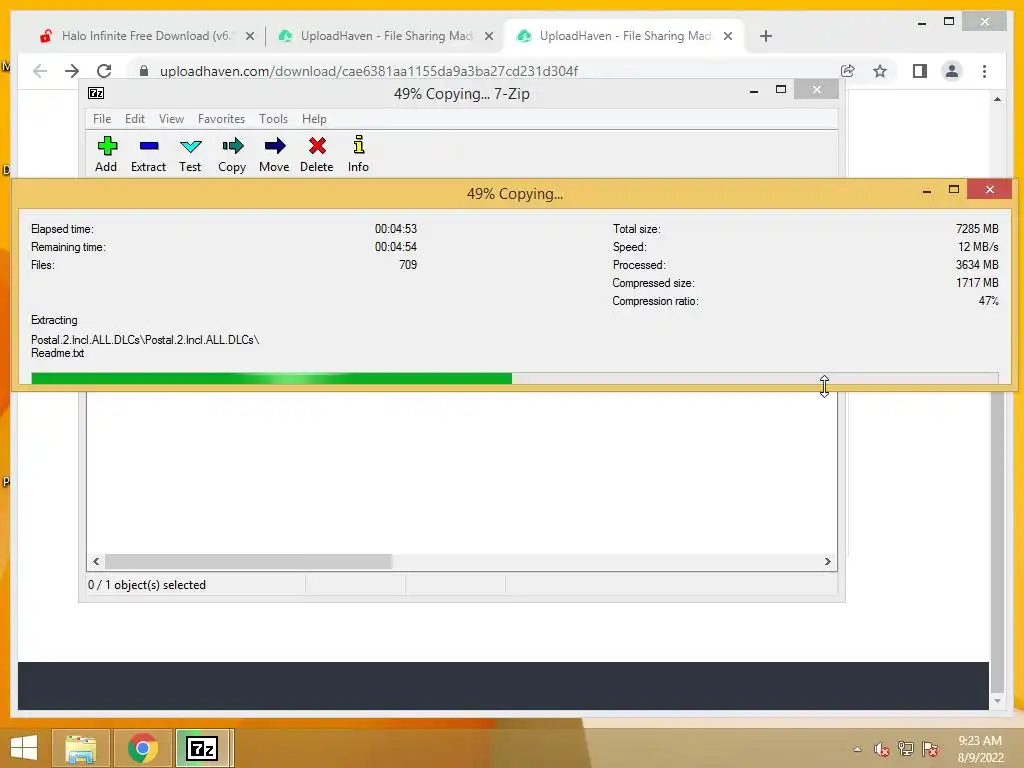Viewport: 1024px width, 768px height.
Task: Close the active UploadHaven tab
Action: point(728,36)
